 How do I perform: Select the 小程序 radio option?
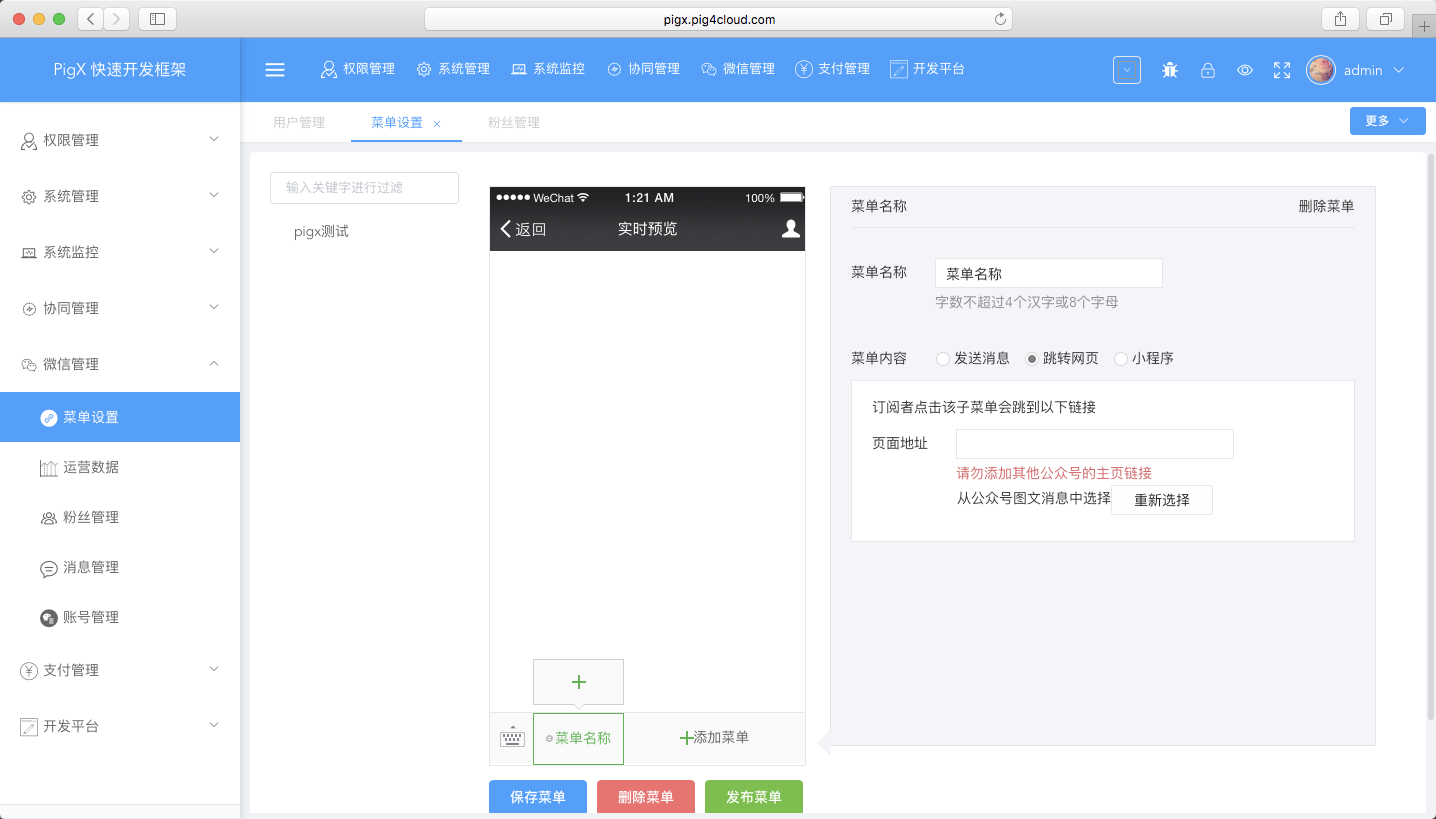click(x=1121, y=359)
